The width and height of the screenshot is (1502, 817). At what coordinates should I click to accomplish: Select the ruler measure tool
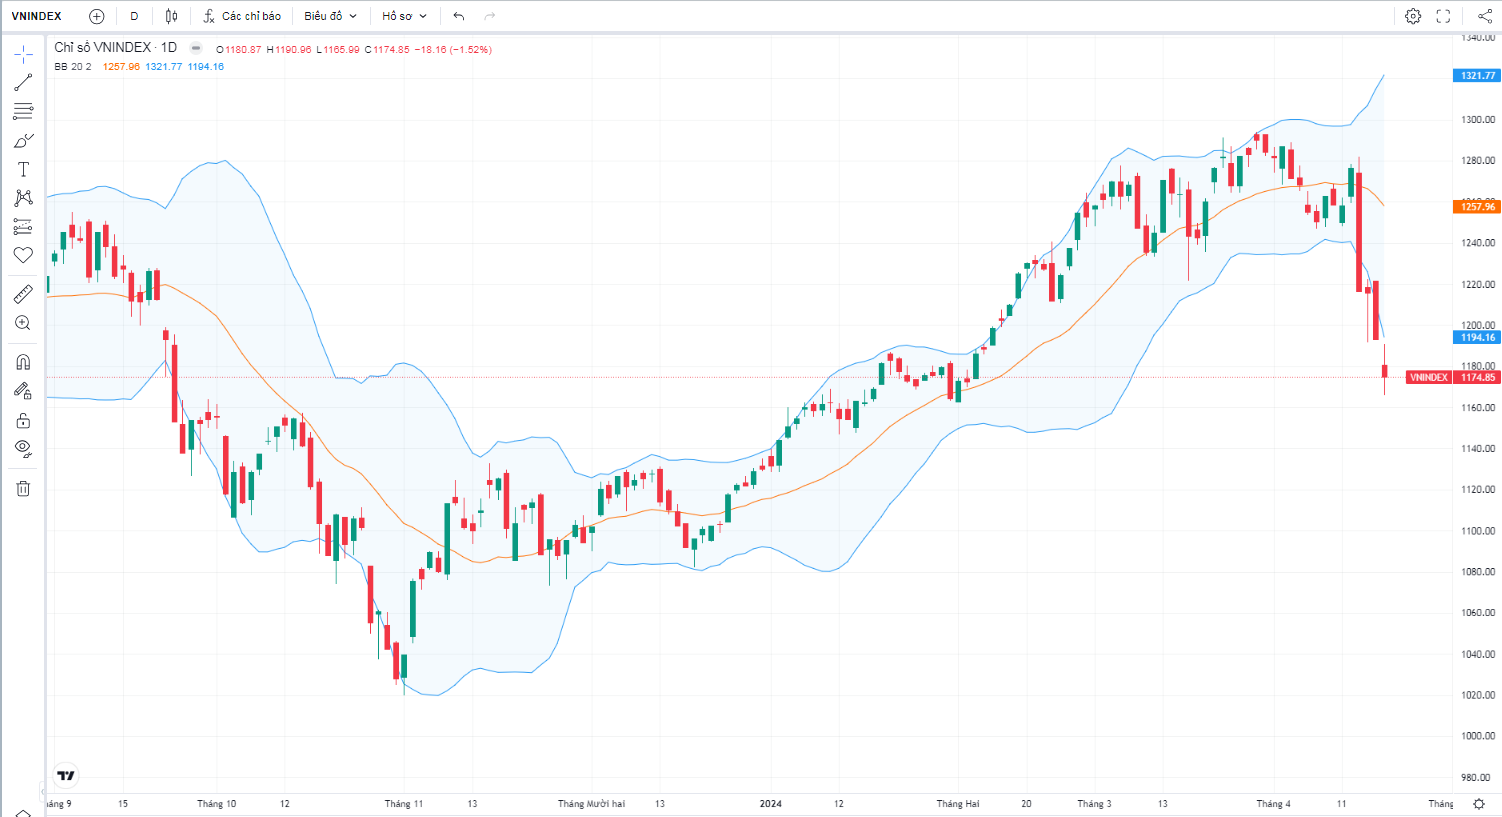tap(23, 294)
